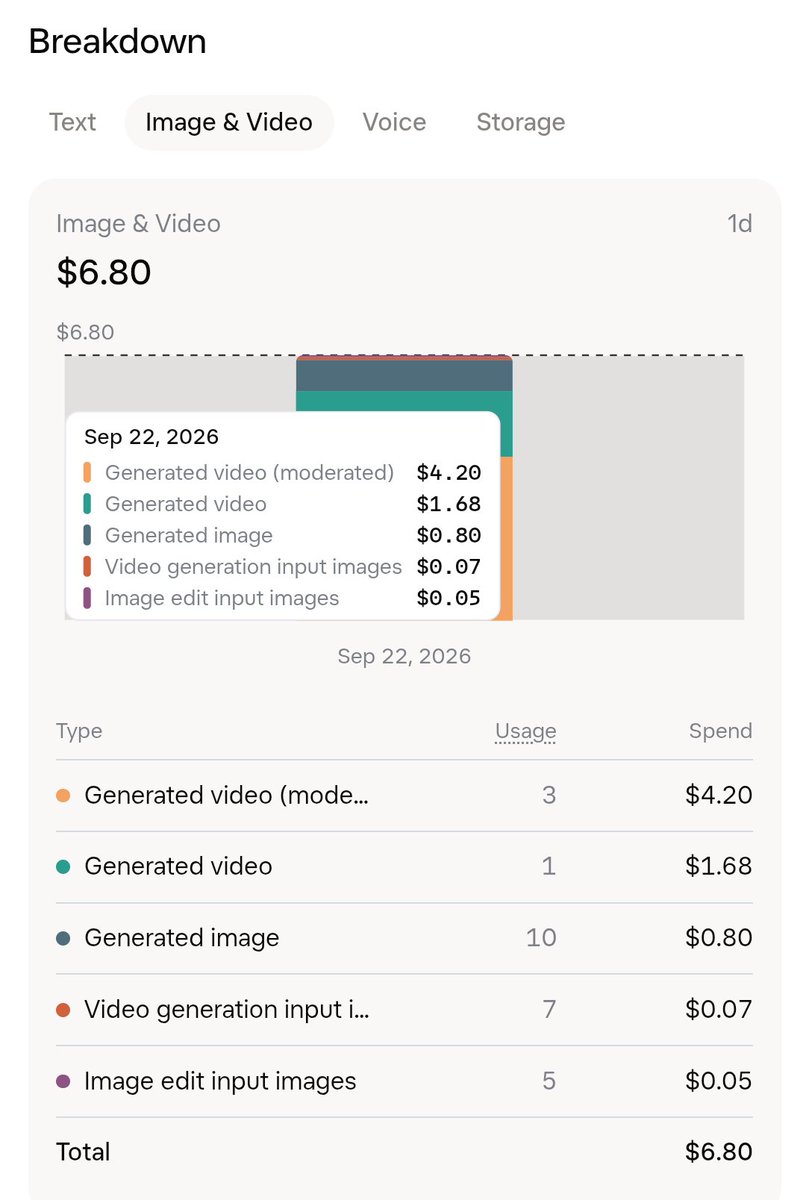The image size is (809, 1200).
Task: Click the 1d time range label
Action: pos(739,223)
